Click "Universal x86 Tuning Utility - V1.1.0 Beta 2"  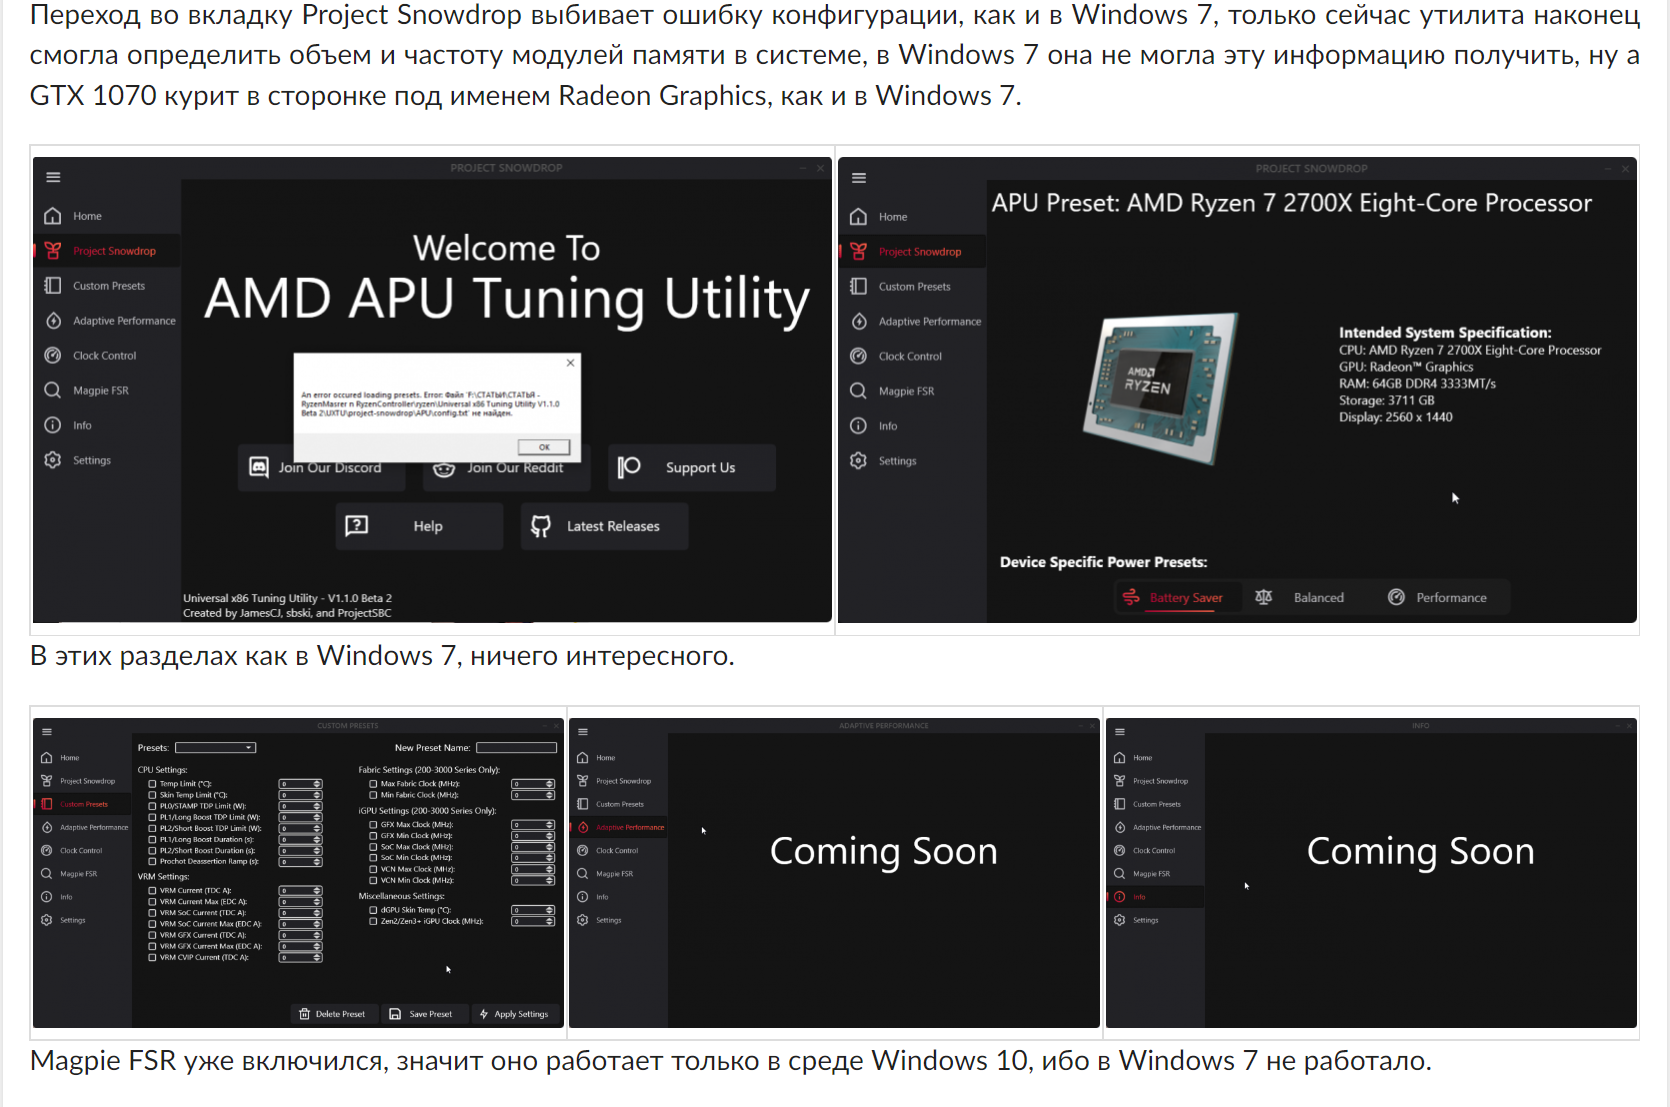[287, 598]
